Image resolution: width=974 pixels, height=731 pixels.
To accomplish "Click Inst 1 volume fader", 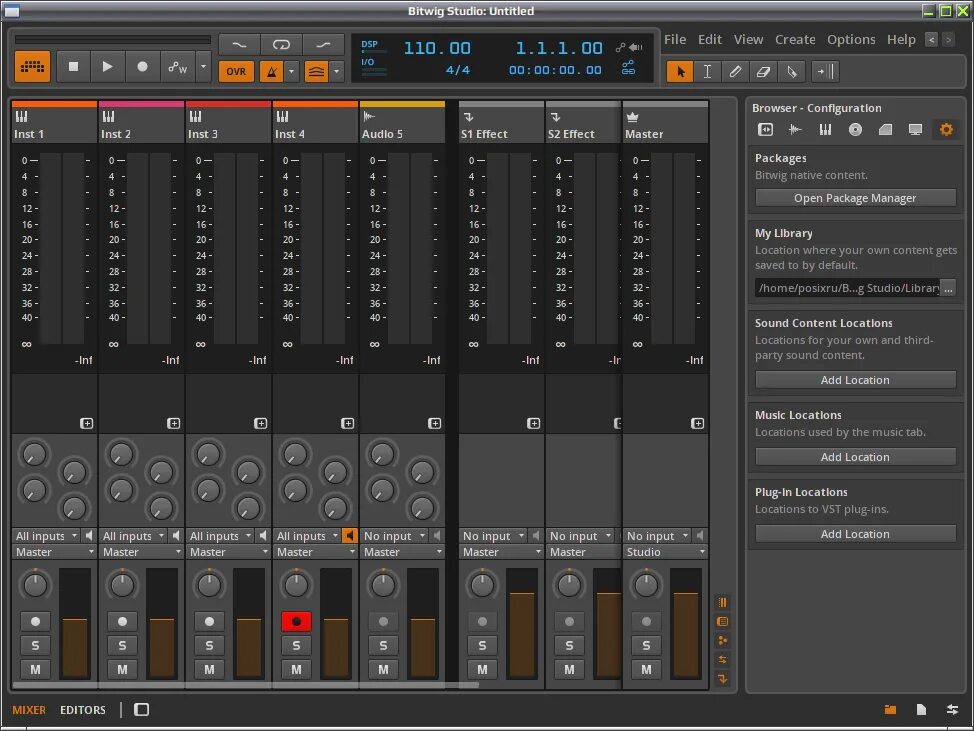I will [75, 623].
